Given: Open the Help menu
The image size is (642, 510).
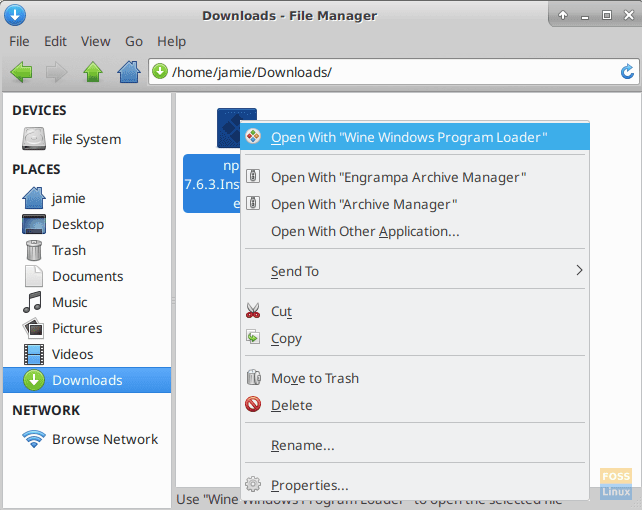Looking at the screenshot, I should [x=172, y=41].
